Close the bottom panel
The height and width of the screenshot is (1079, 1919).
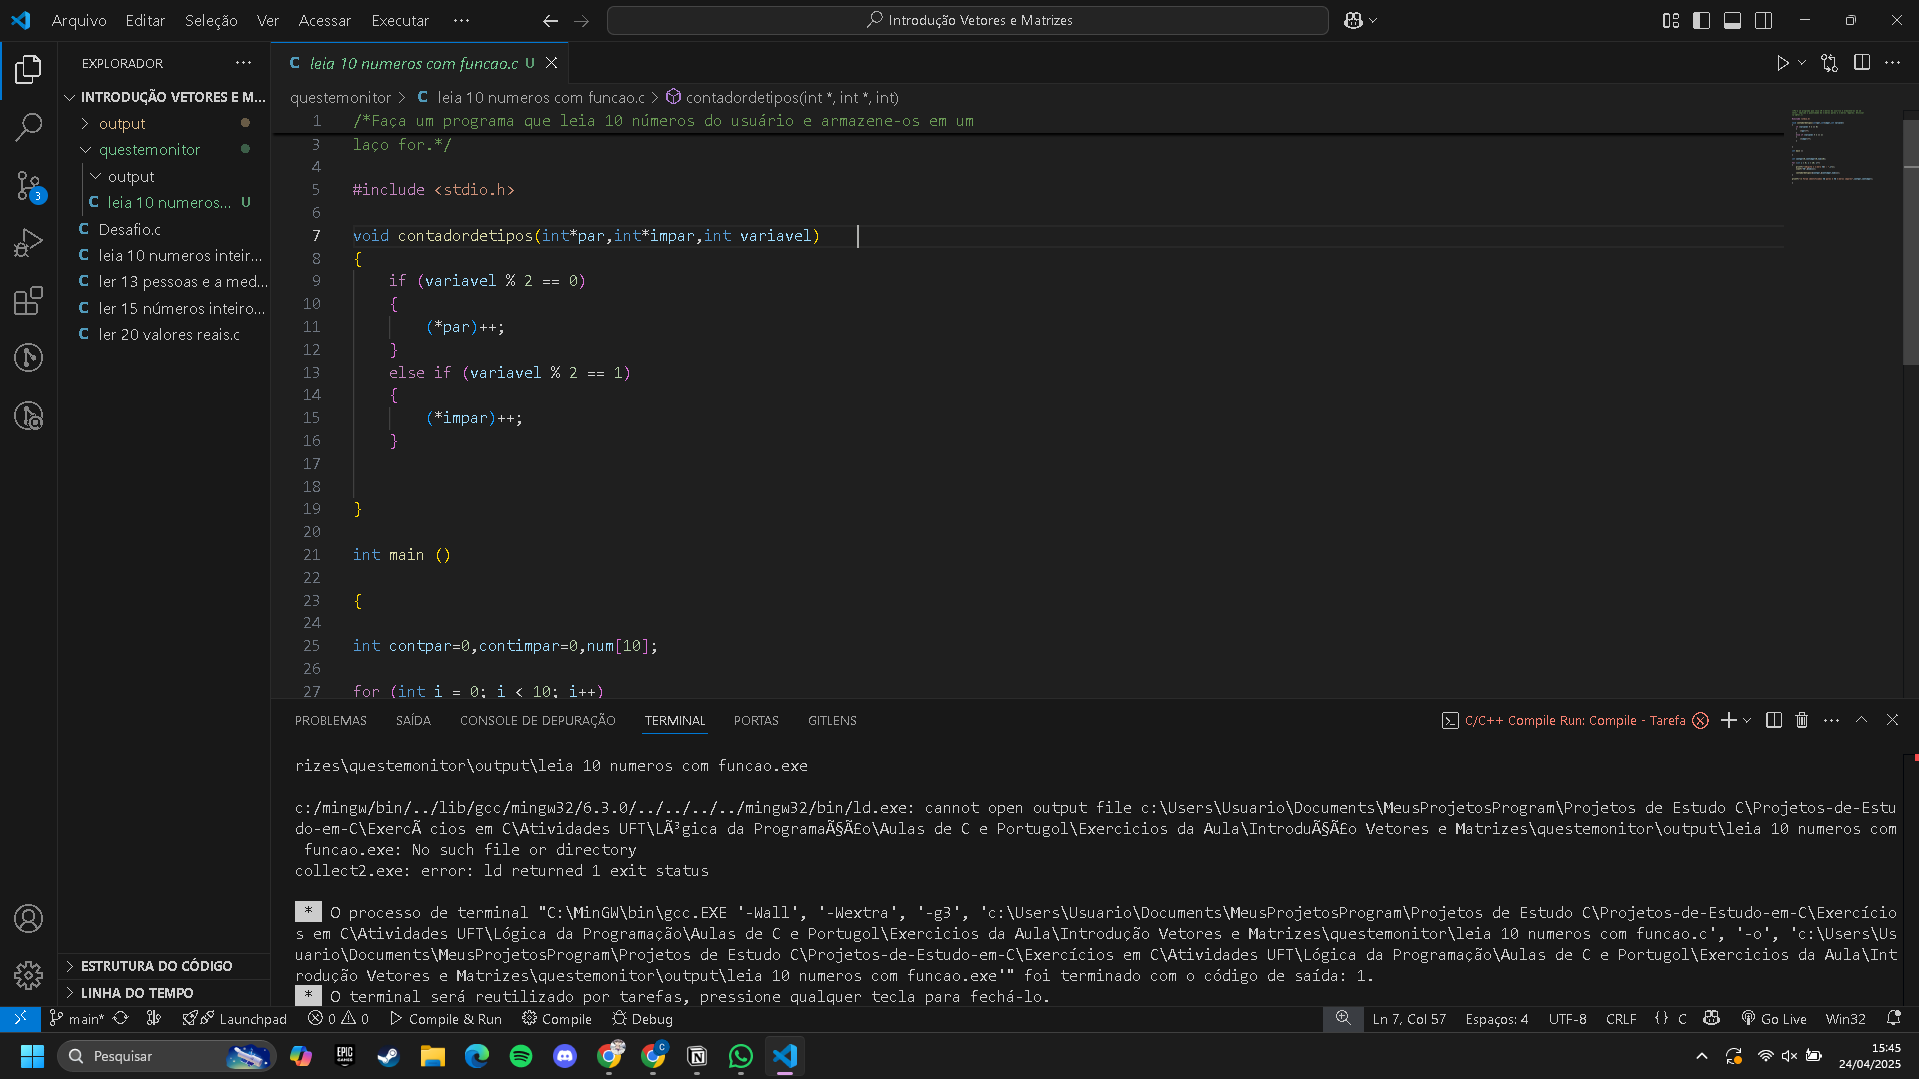1892,720
